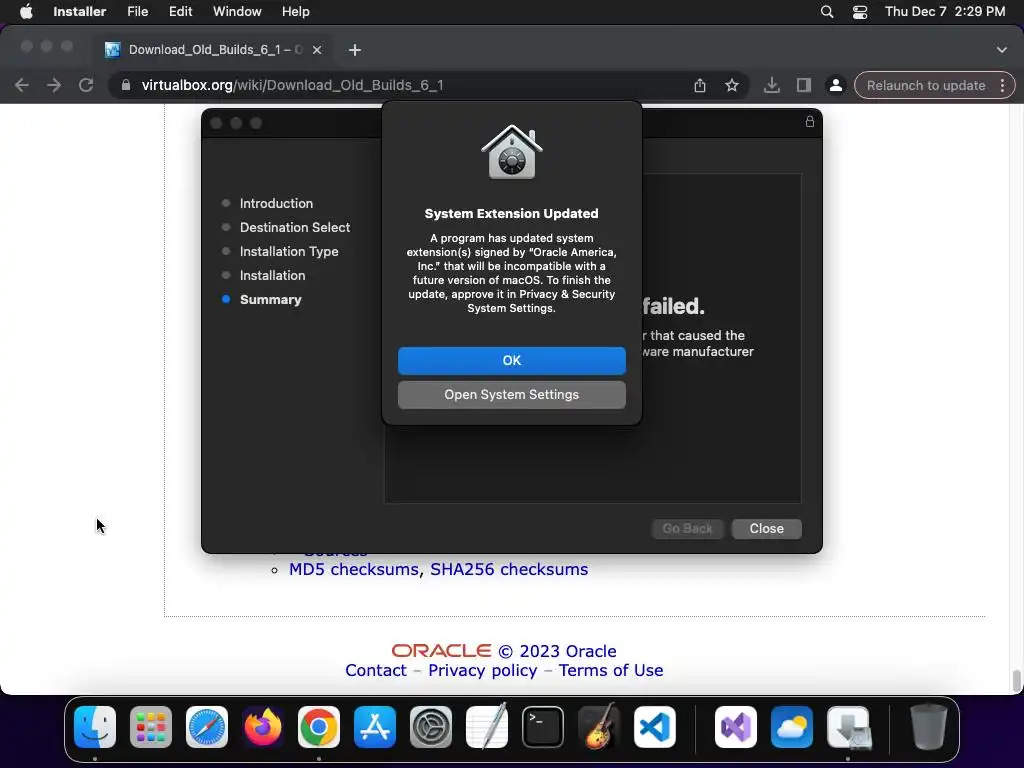Open Chrome downloads
The width and height of the screenshot is (1024, 768).
[x=771, y=85]
